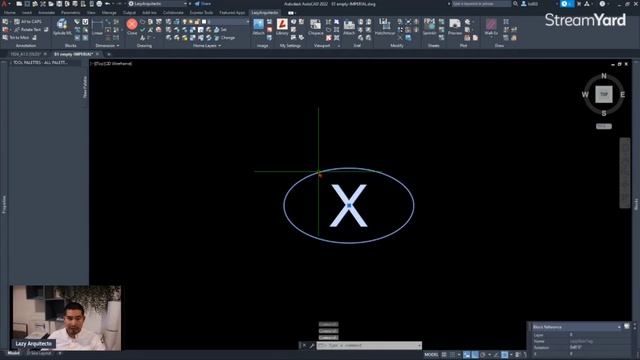
Task: Click the search magnifier icon in title bar
Action: point(516,4)
